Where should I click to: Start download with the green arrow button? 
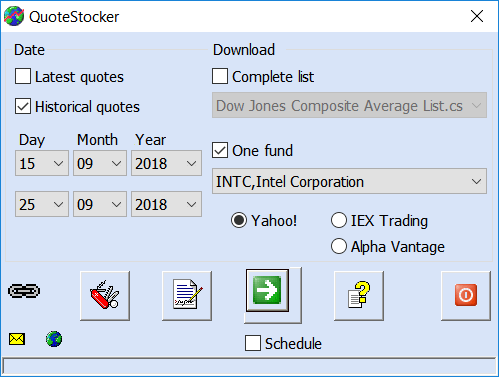[x=267, y=291]
